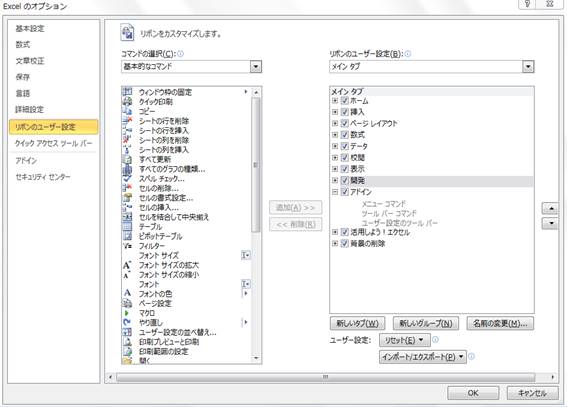The height and width of the screenshot is (407, 567).
Task: Click the 名前の変更 button
Action: click(x=500, y=323)
